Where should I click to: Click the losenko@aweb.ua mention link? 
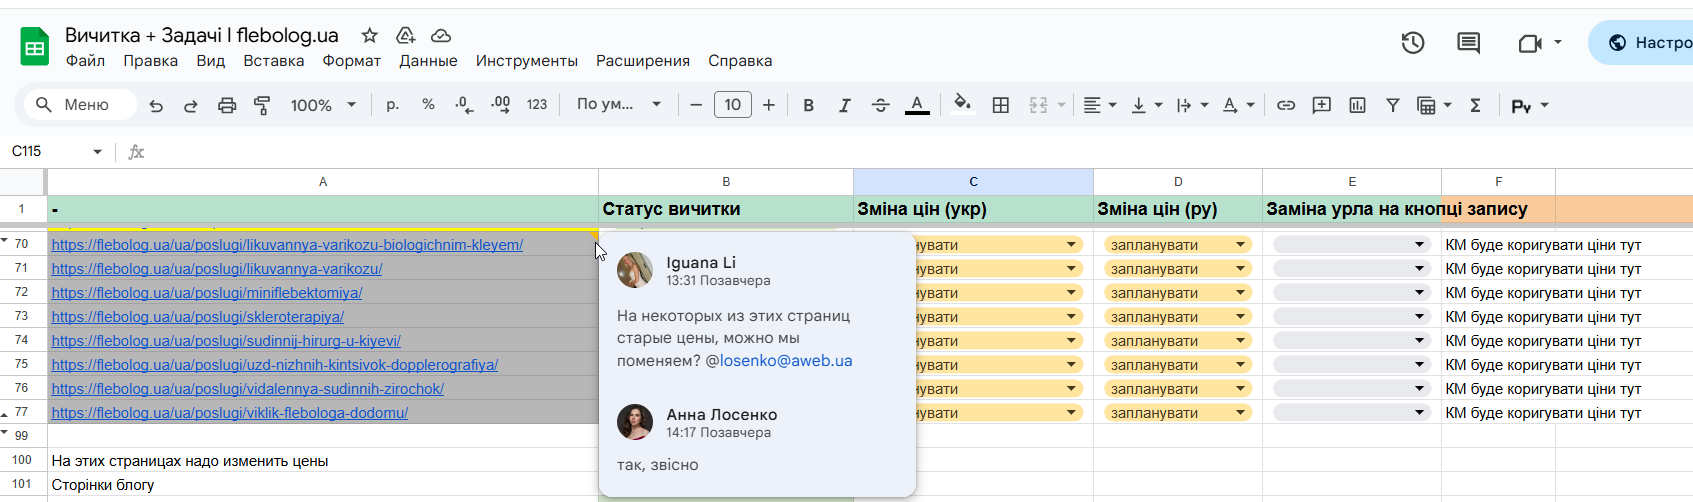pyautogui.click(x=786, y=361)
